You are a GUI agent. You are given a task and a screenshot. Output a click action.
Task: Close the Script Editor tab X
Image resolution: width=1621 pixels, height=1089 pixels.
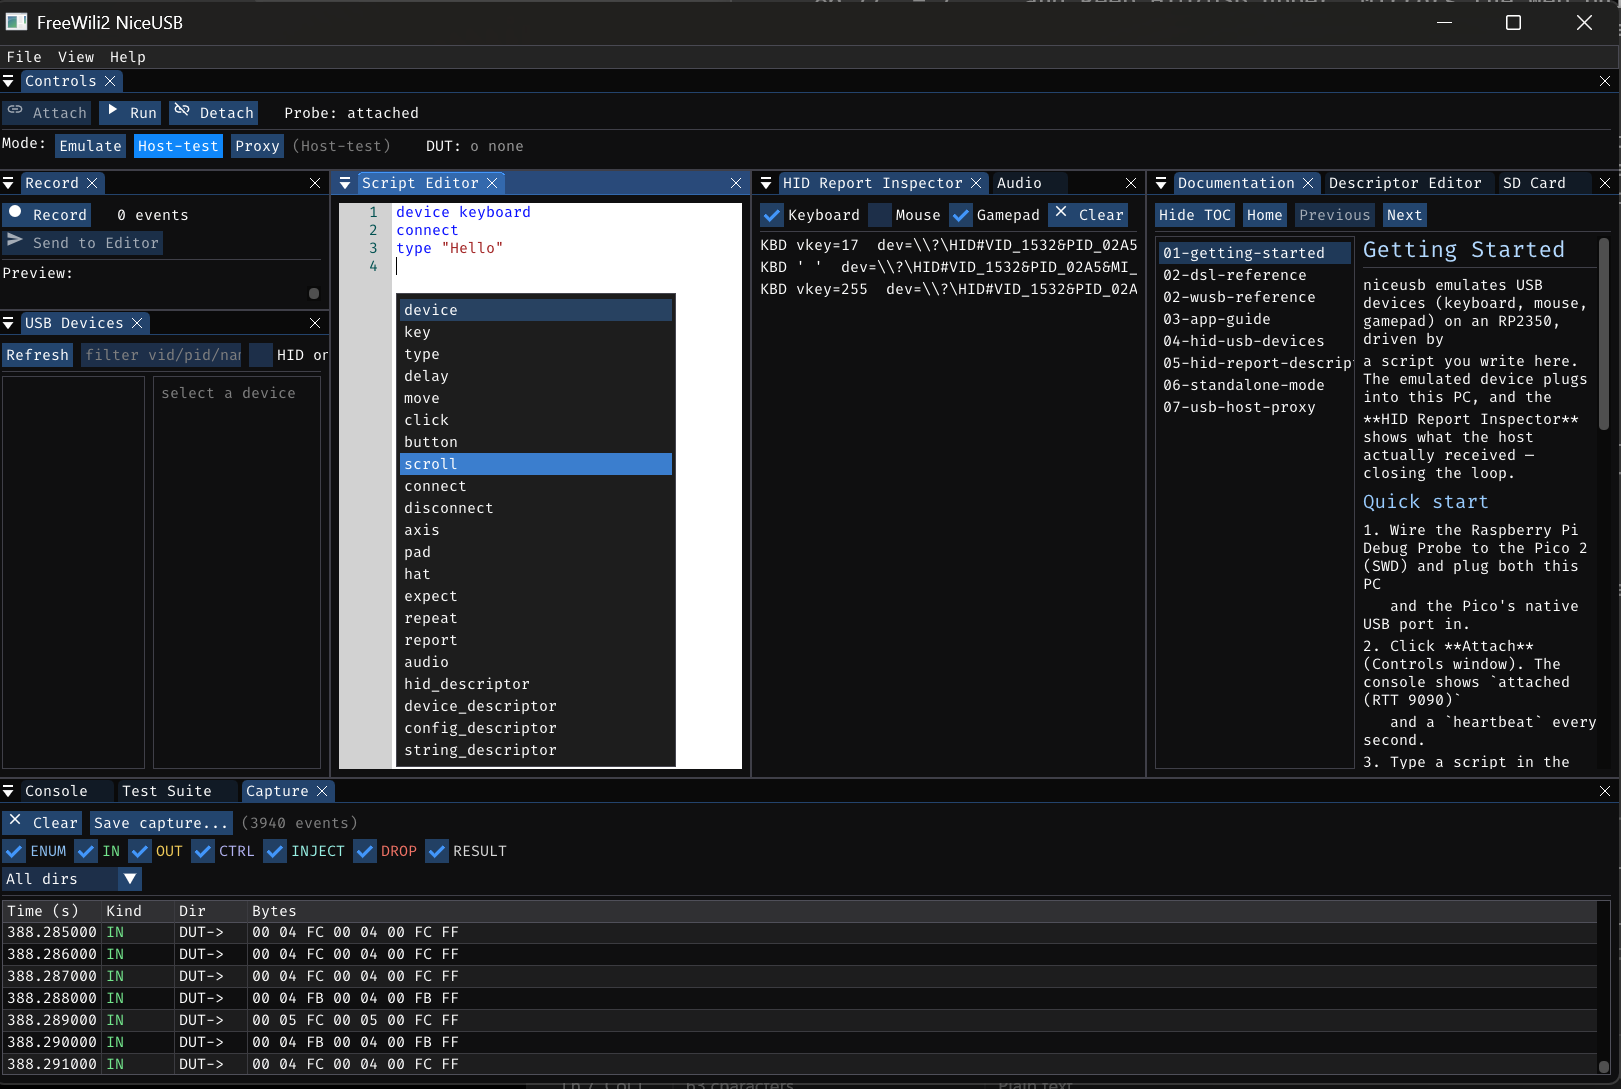point(492,183)
